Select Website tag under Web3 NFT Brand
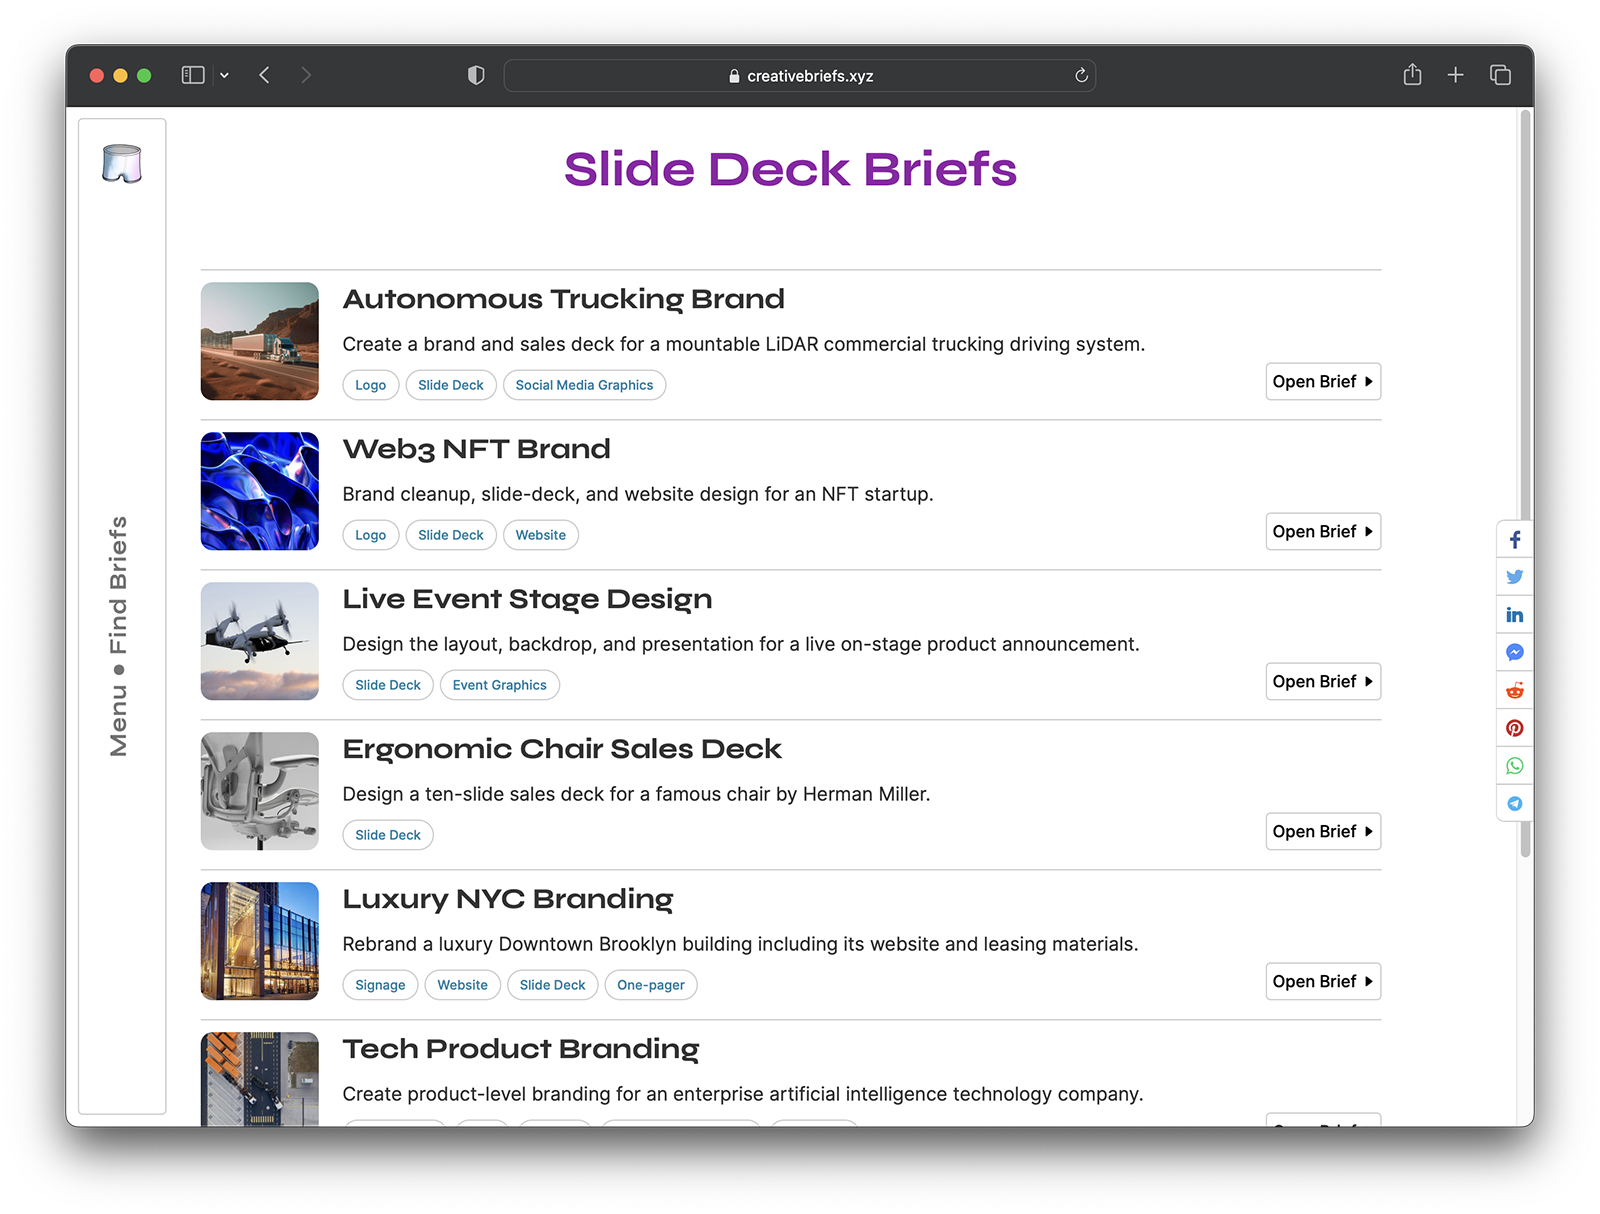 tap(541, 535)
